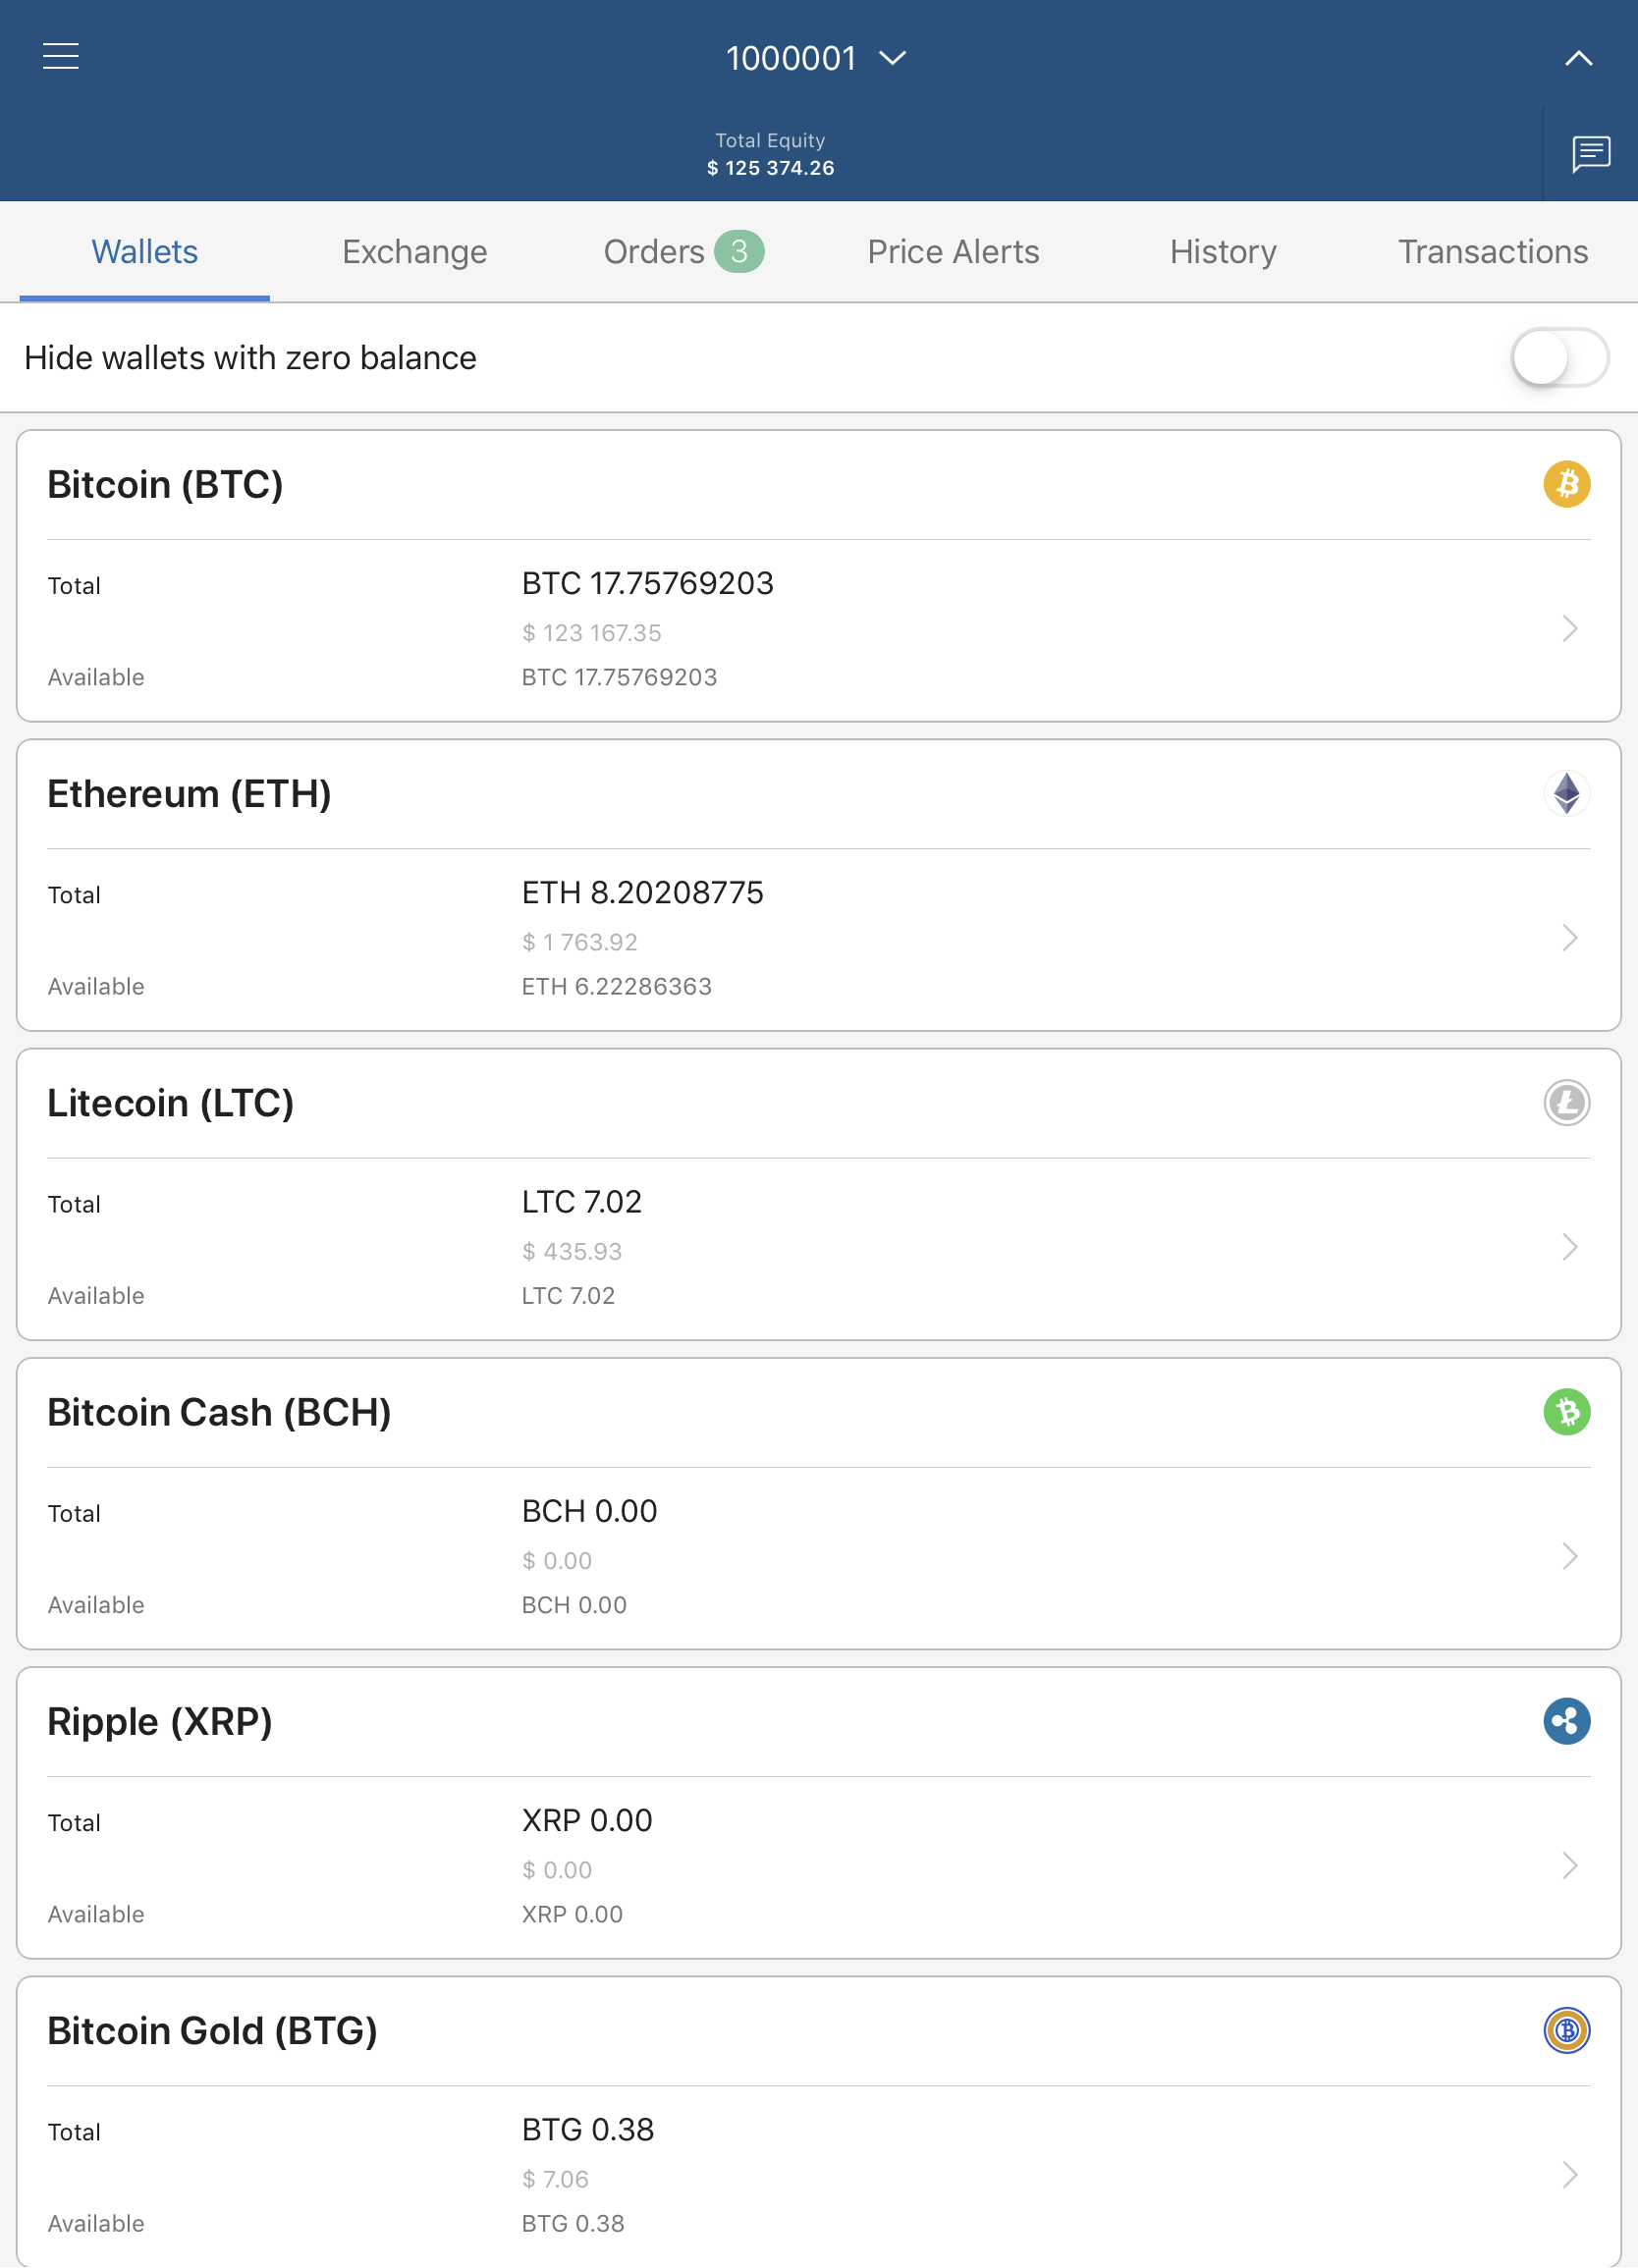The width and height of the screenshot is (1638, 2268).
Task: Open the Ripple wallet via its chevron
Action: coord(1569,1864)
